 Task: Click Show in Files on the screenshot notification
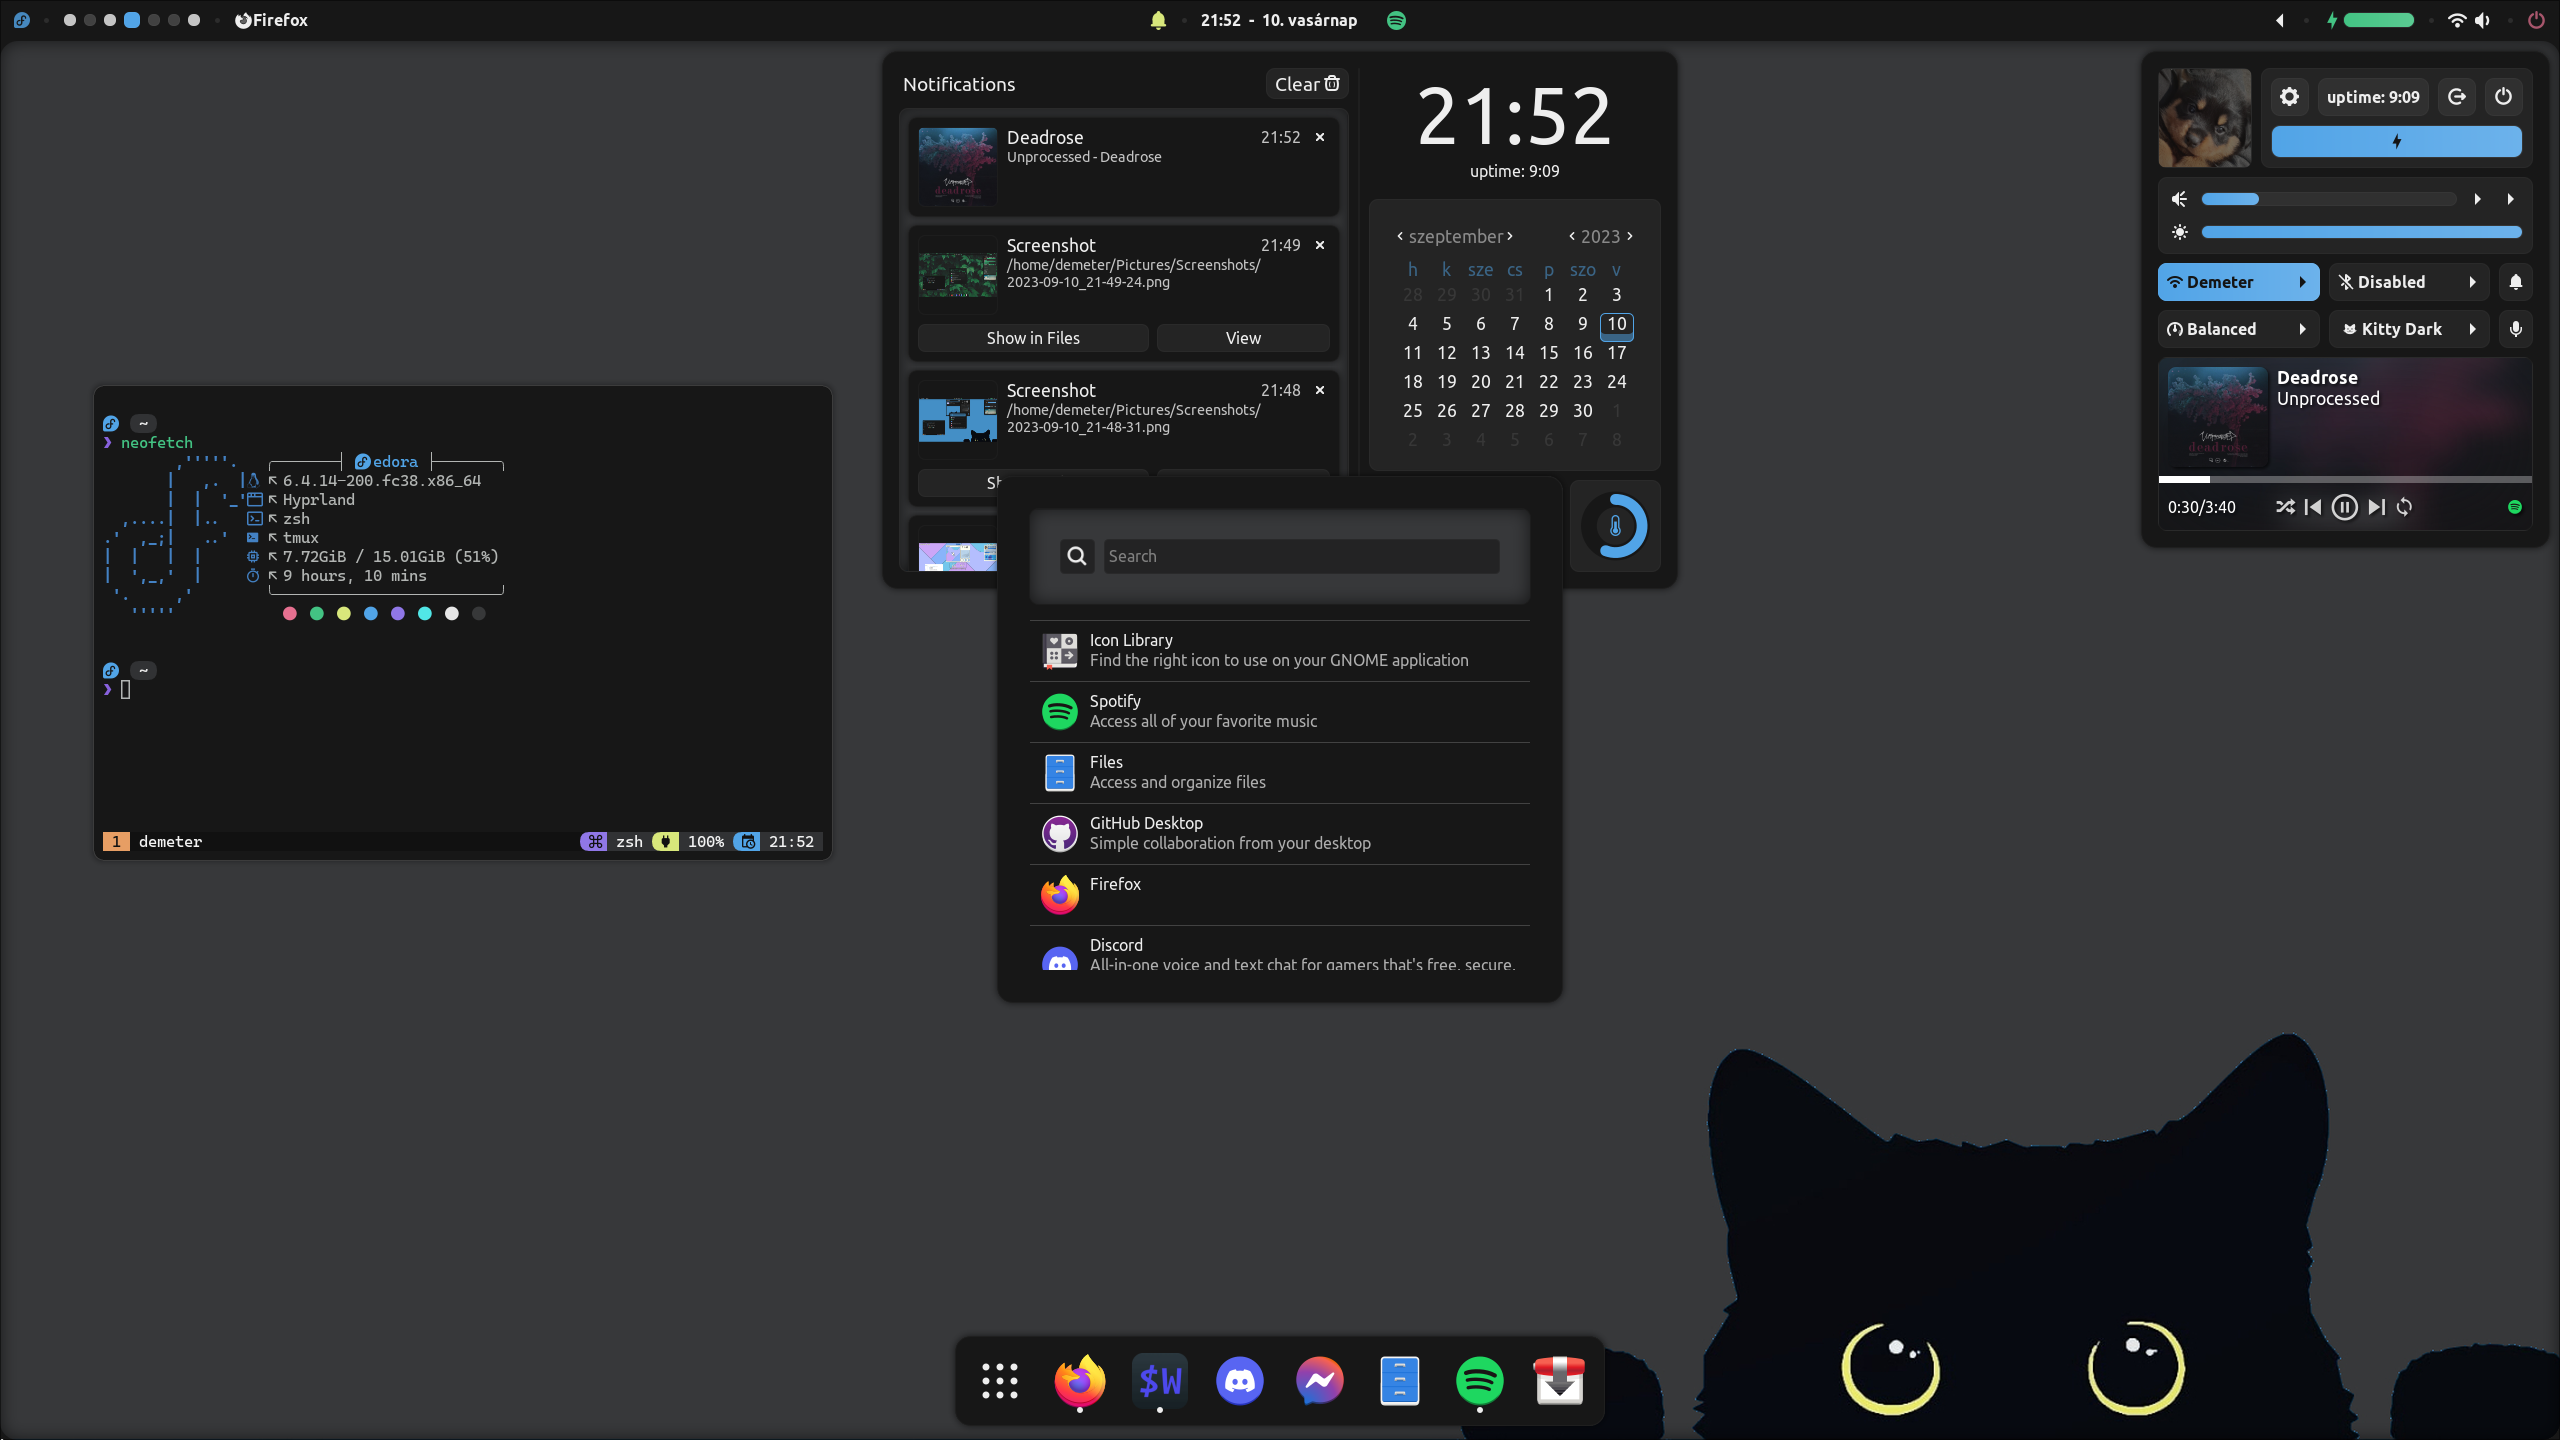coord(1032,337)
